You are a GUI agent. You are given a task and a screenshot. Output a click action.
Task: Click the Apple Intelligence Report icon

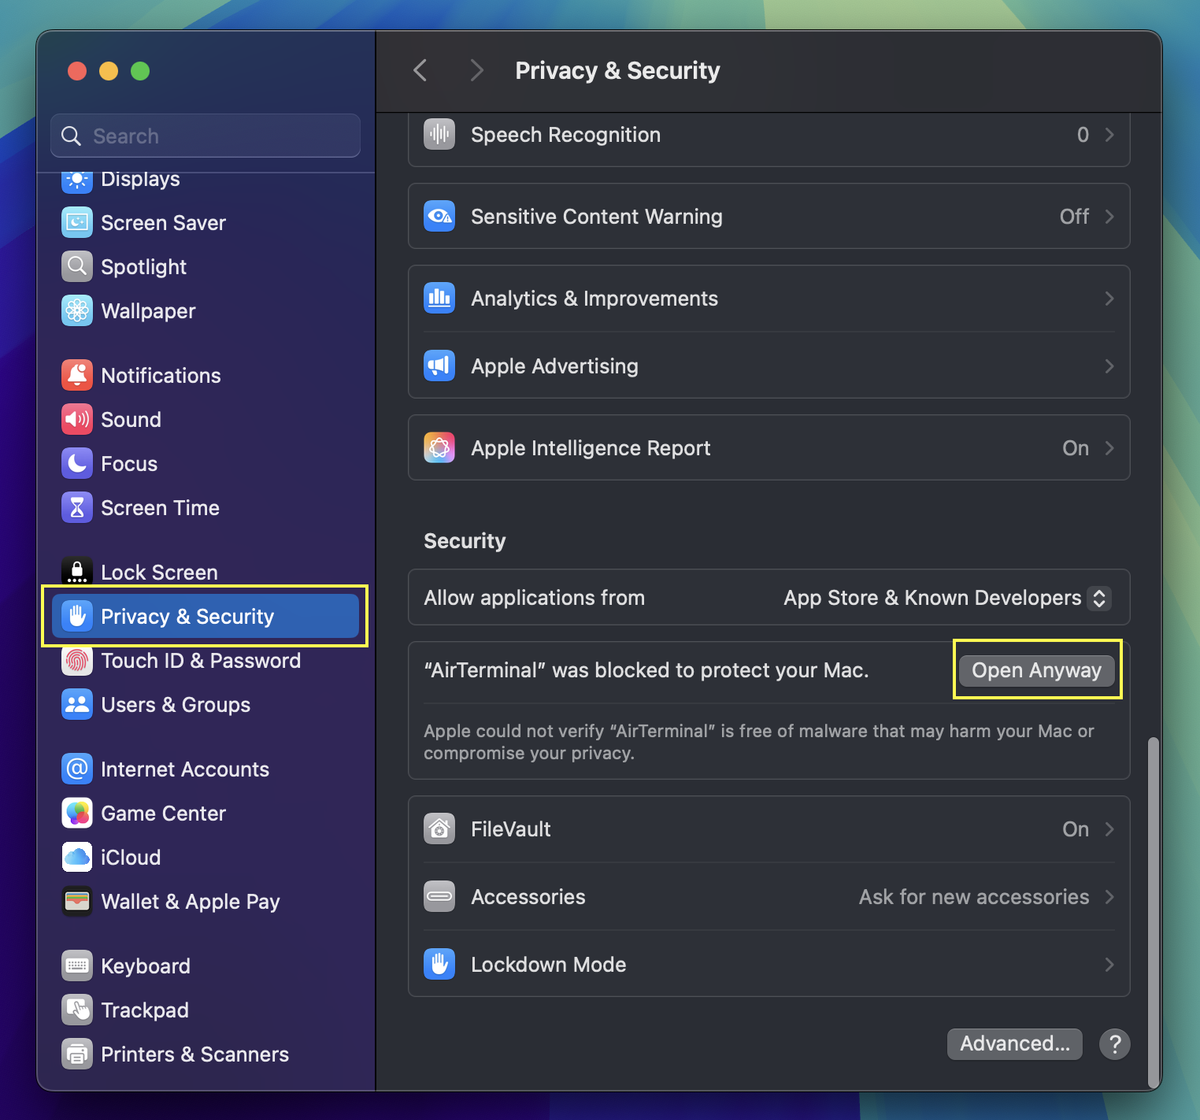click(439, 448)
